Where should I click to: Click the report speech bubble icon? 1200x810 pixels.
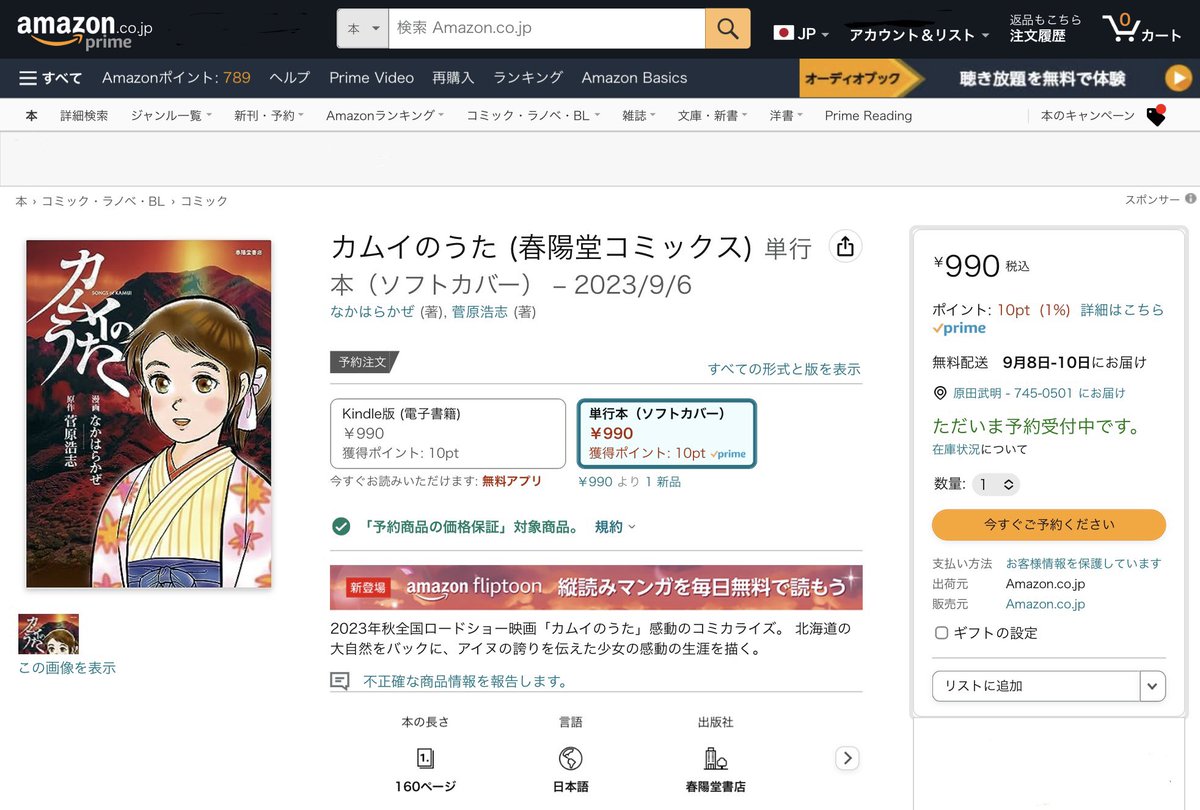340,681
